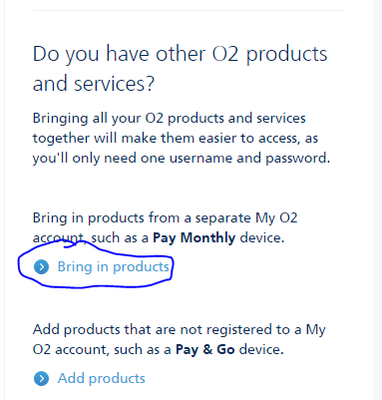Click the sentence "Bring in products from a separate"
The width and height of the screenshot is (382, 400).
click(165, 228)
